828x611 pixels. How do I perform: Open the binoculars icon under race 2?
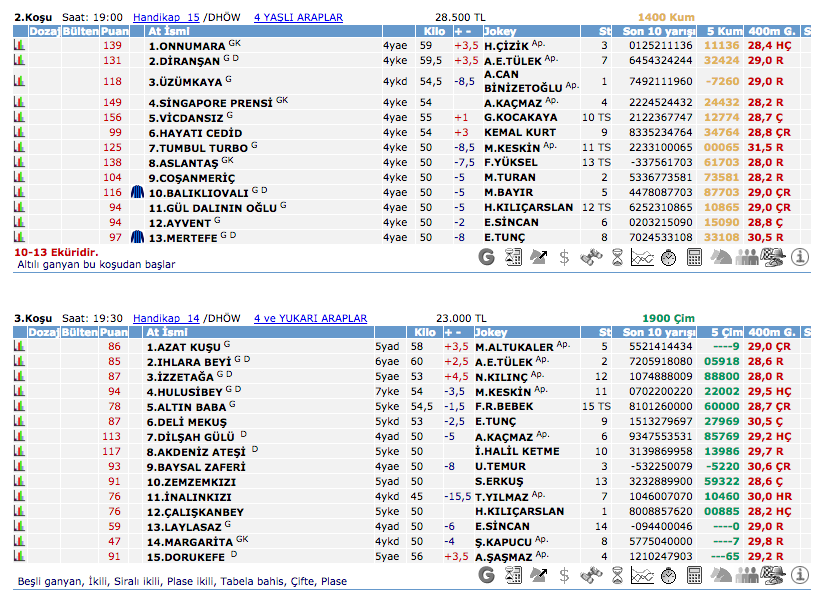[591, 257]
